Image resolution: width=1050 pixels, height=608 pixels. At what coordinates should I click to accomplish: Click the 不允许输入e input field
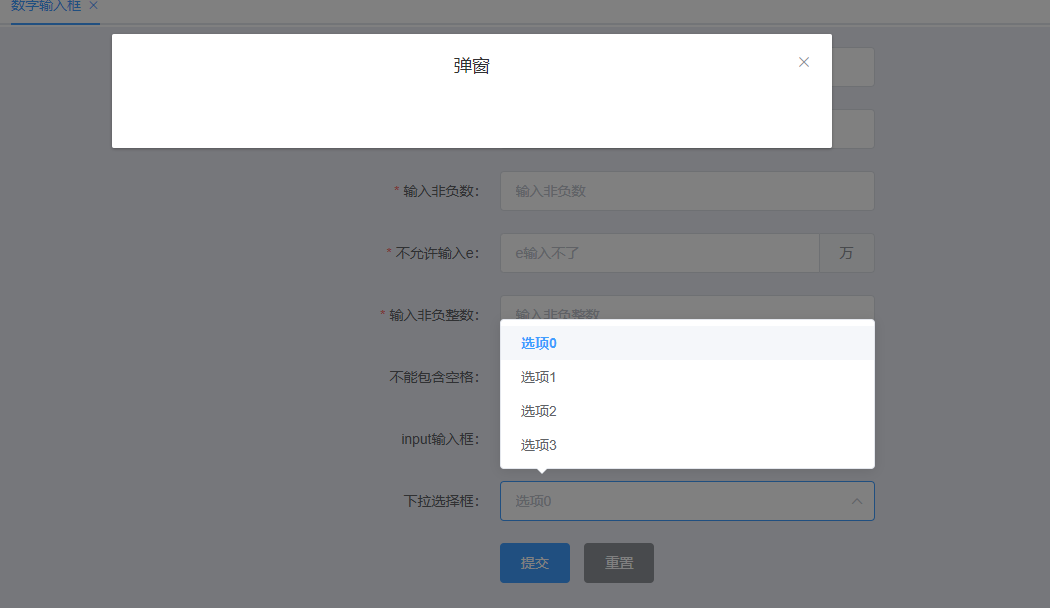(659, 252)
